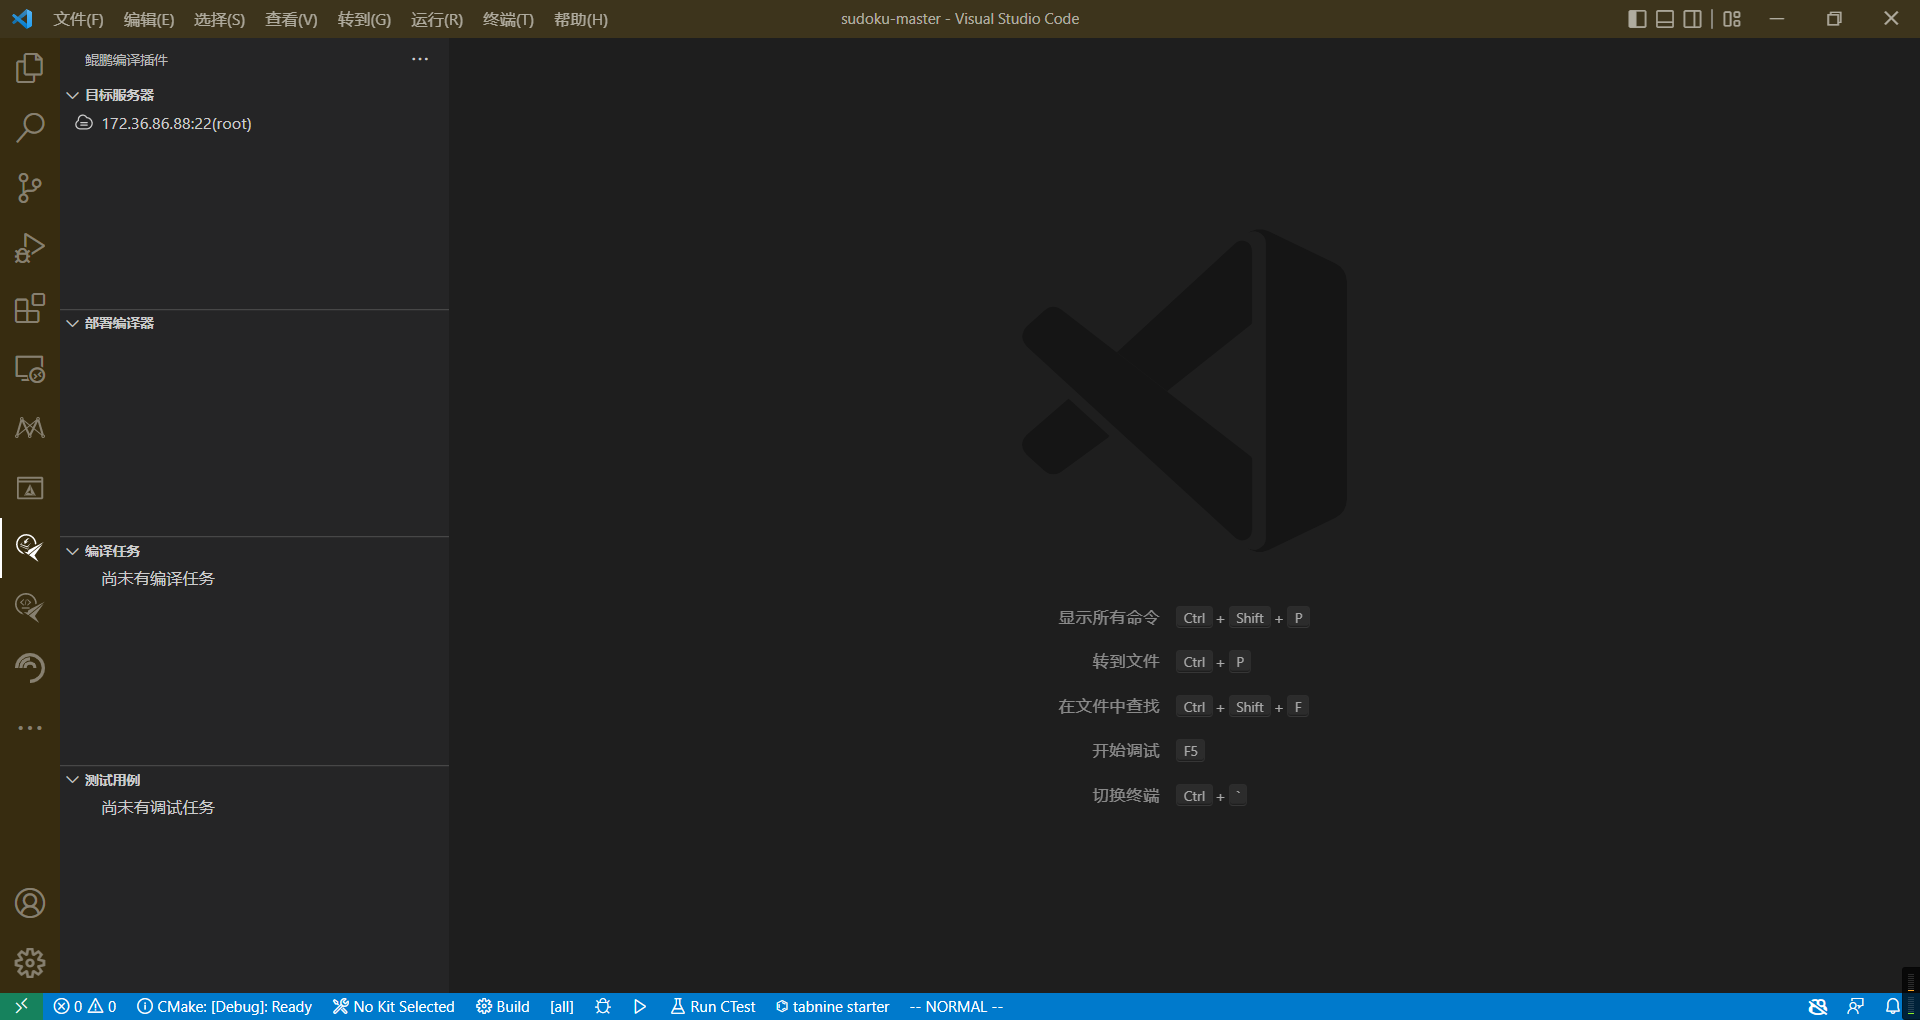Open the 编辑(E) menu

tap(149, 19)
